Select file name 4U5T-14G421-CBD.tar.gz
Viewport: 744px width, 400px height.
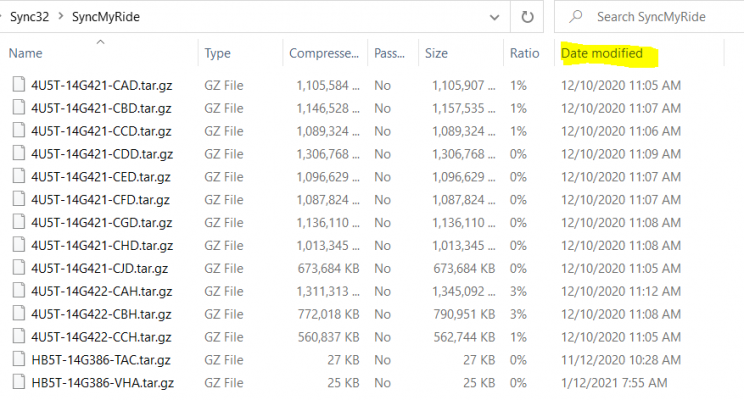(102, 109)
